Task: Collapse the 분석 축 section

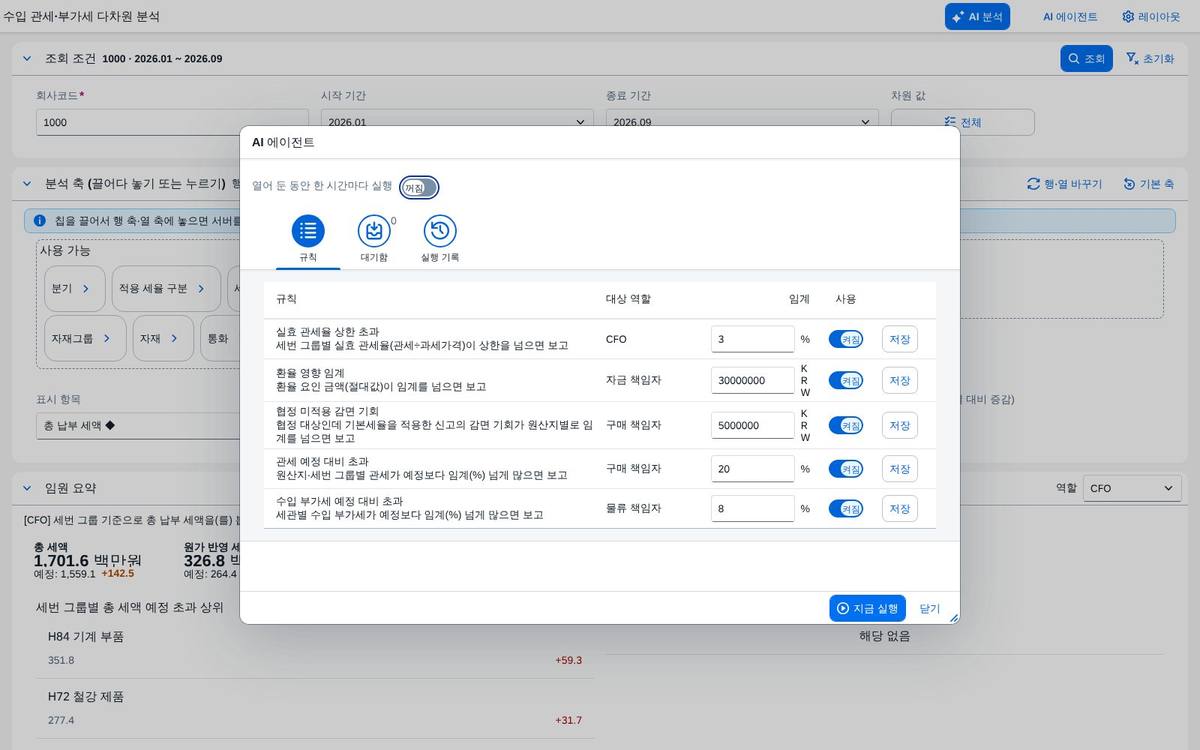Action: pyautogui.click(x=27, y=184)
